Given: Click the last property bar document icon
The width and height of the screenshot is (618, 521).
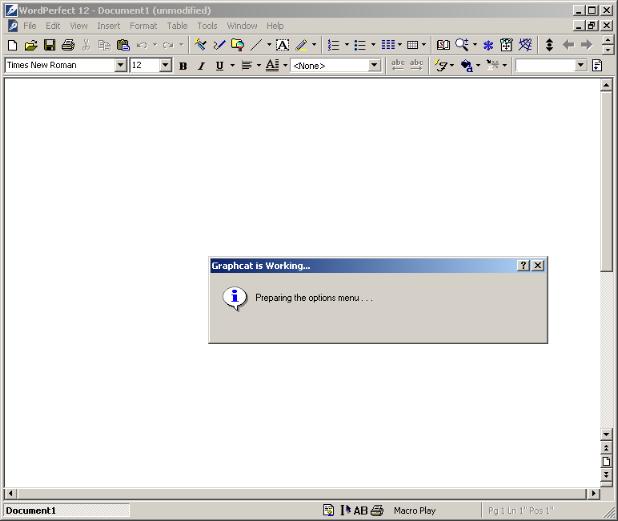Looking at the screenshot, I should click(x=597, y=65).
